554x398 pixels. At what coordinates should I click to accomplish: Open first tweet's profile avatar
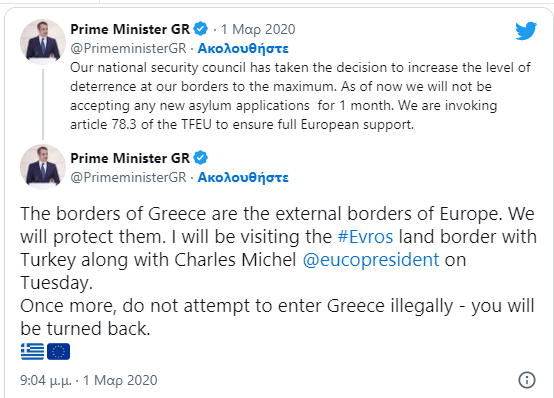pos(43,42)
